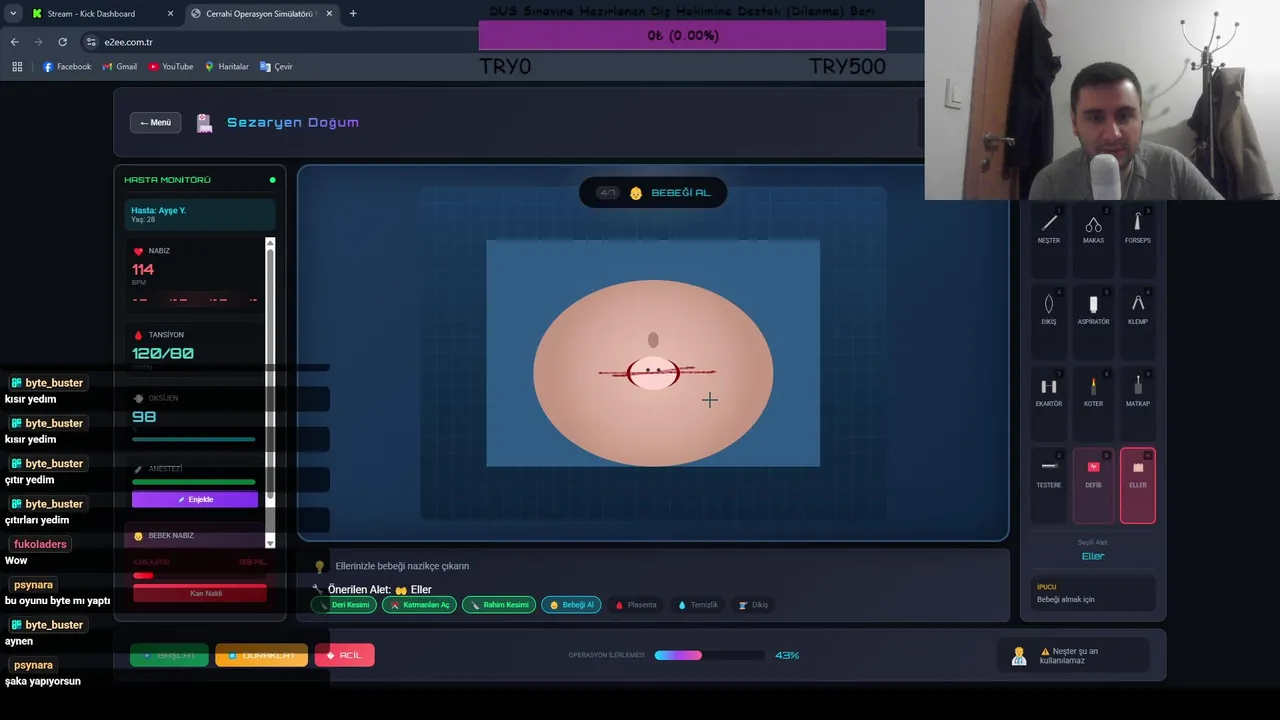
Task: Open the Gmail bookmark
Action: pyautogui.click(x=119, y=67)
